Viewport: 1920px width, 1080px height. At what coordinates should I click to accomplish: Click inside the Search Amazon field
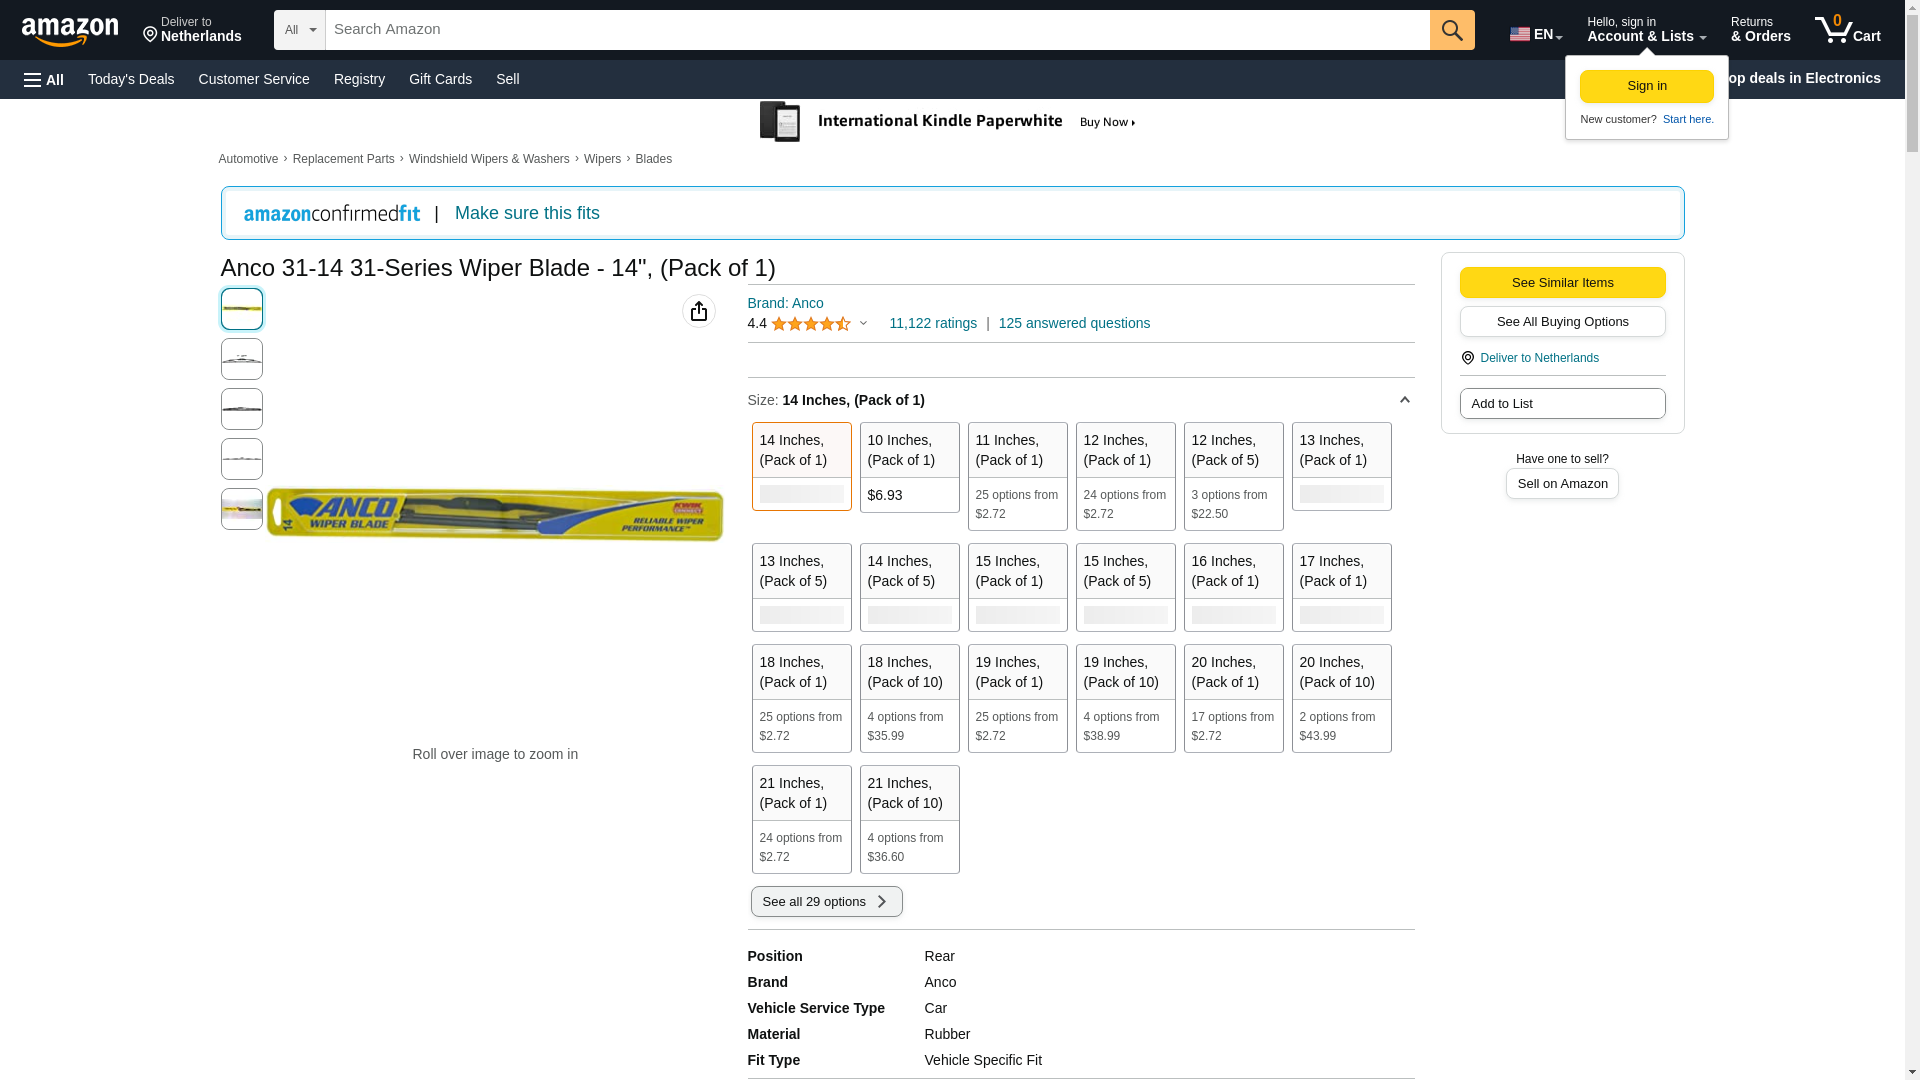(x=878, y=30)
